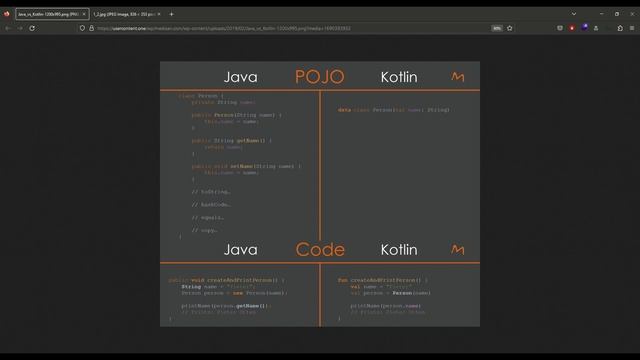Close the Java_vs_Kotlin tab

[x=84, y=14]
